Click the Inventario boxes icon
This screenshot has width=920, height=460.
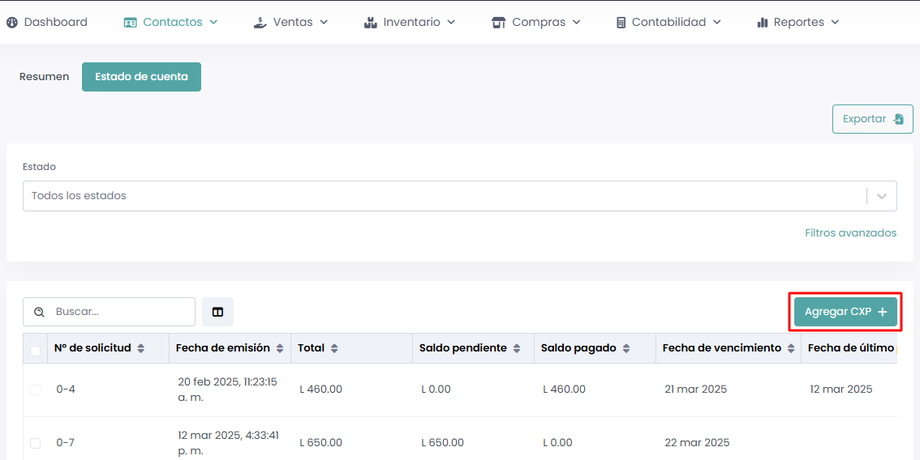(370, 22)
